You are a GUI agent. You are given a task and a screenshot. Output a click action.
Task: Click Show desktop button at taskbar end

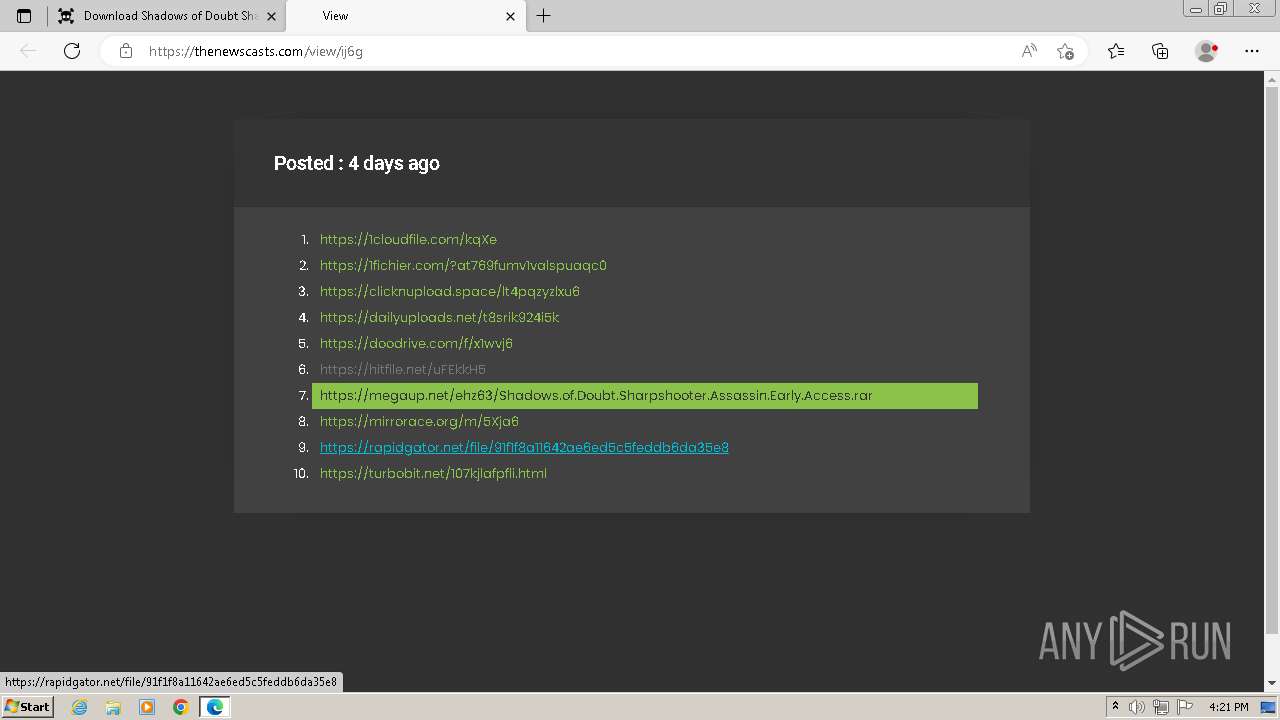click(x=1270, y=707)
